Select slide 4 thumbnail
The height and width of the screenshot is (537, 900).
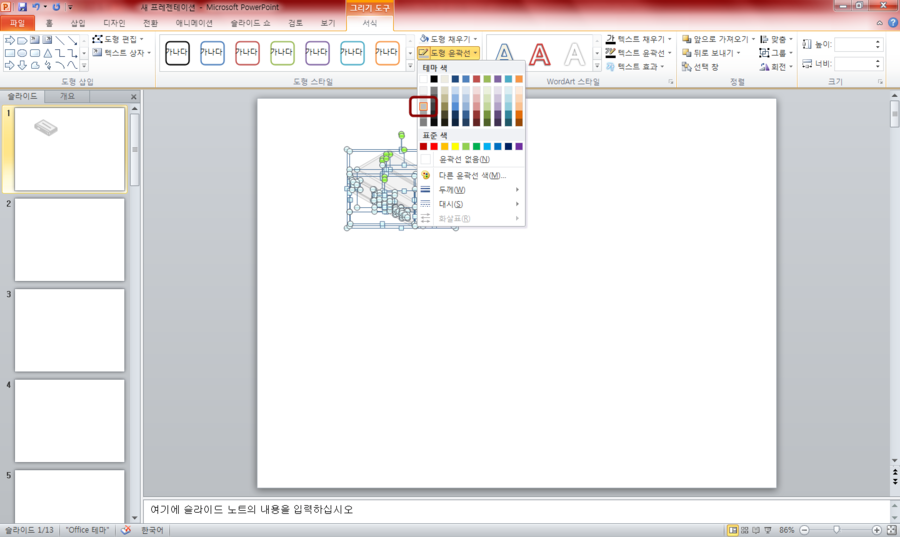click(x=69, y=421)
